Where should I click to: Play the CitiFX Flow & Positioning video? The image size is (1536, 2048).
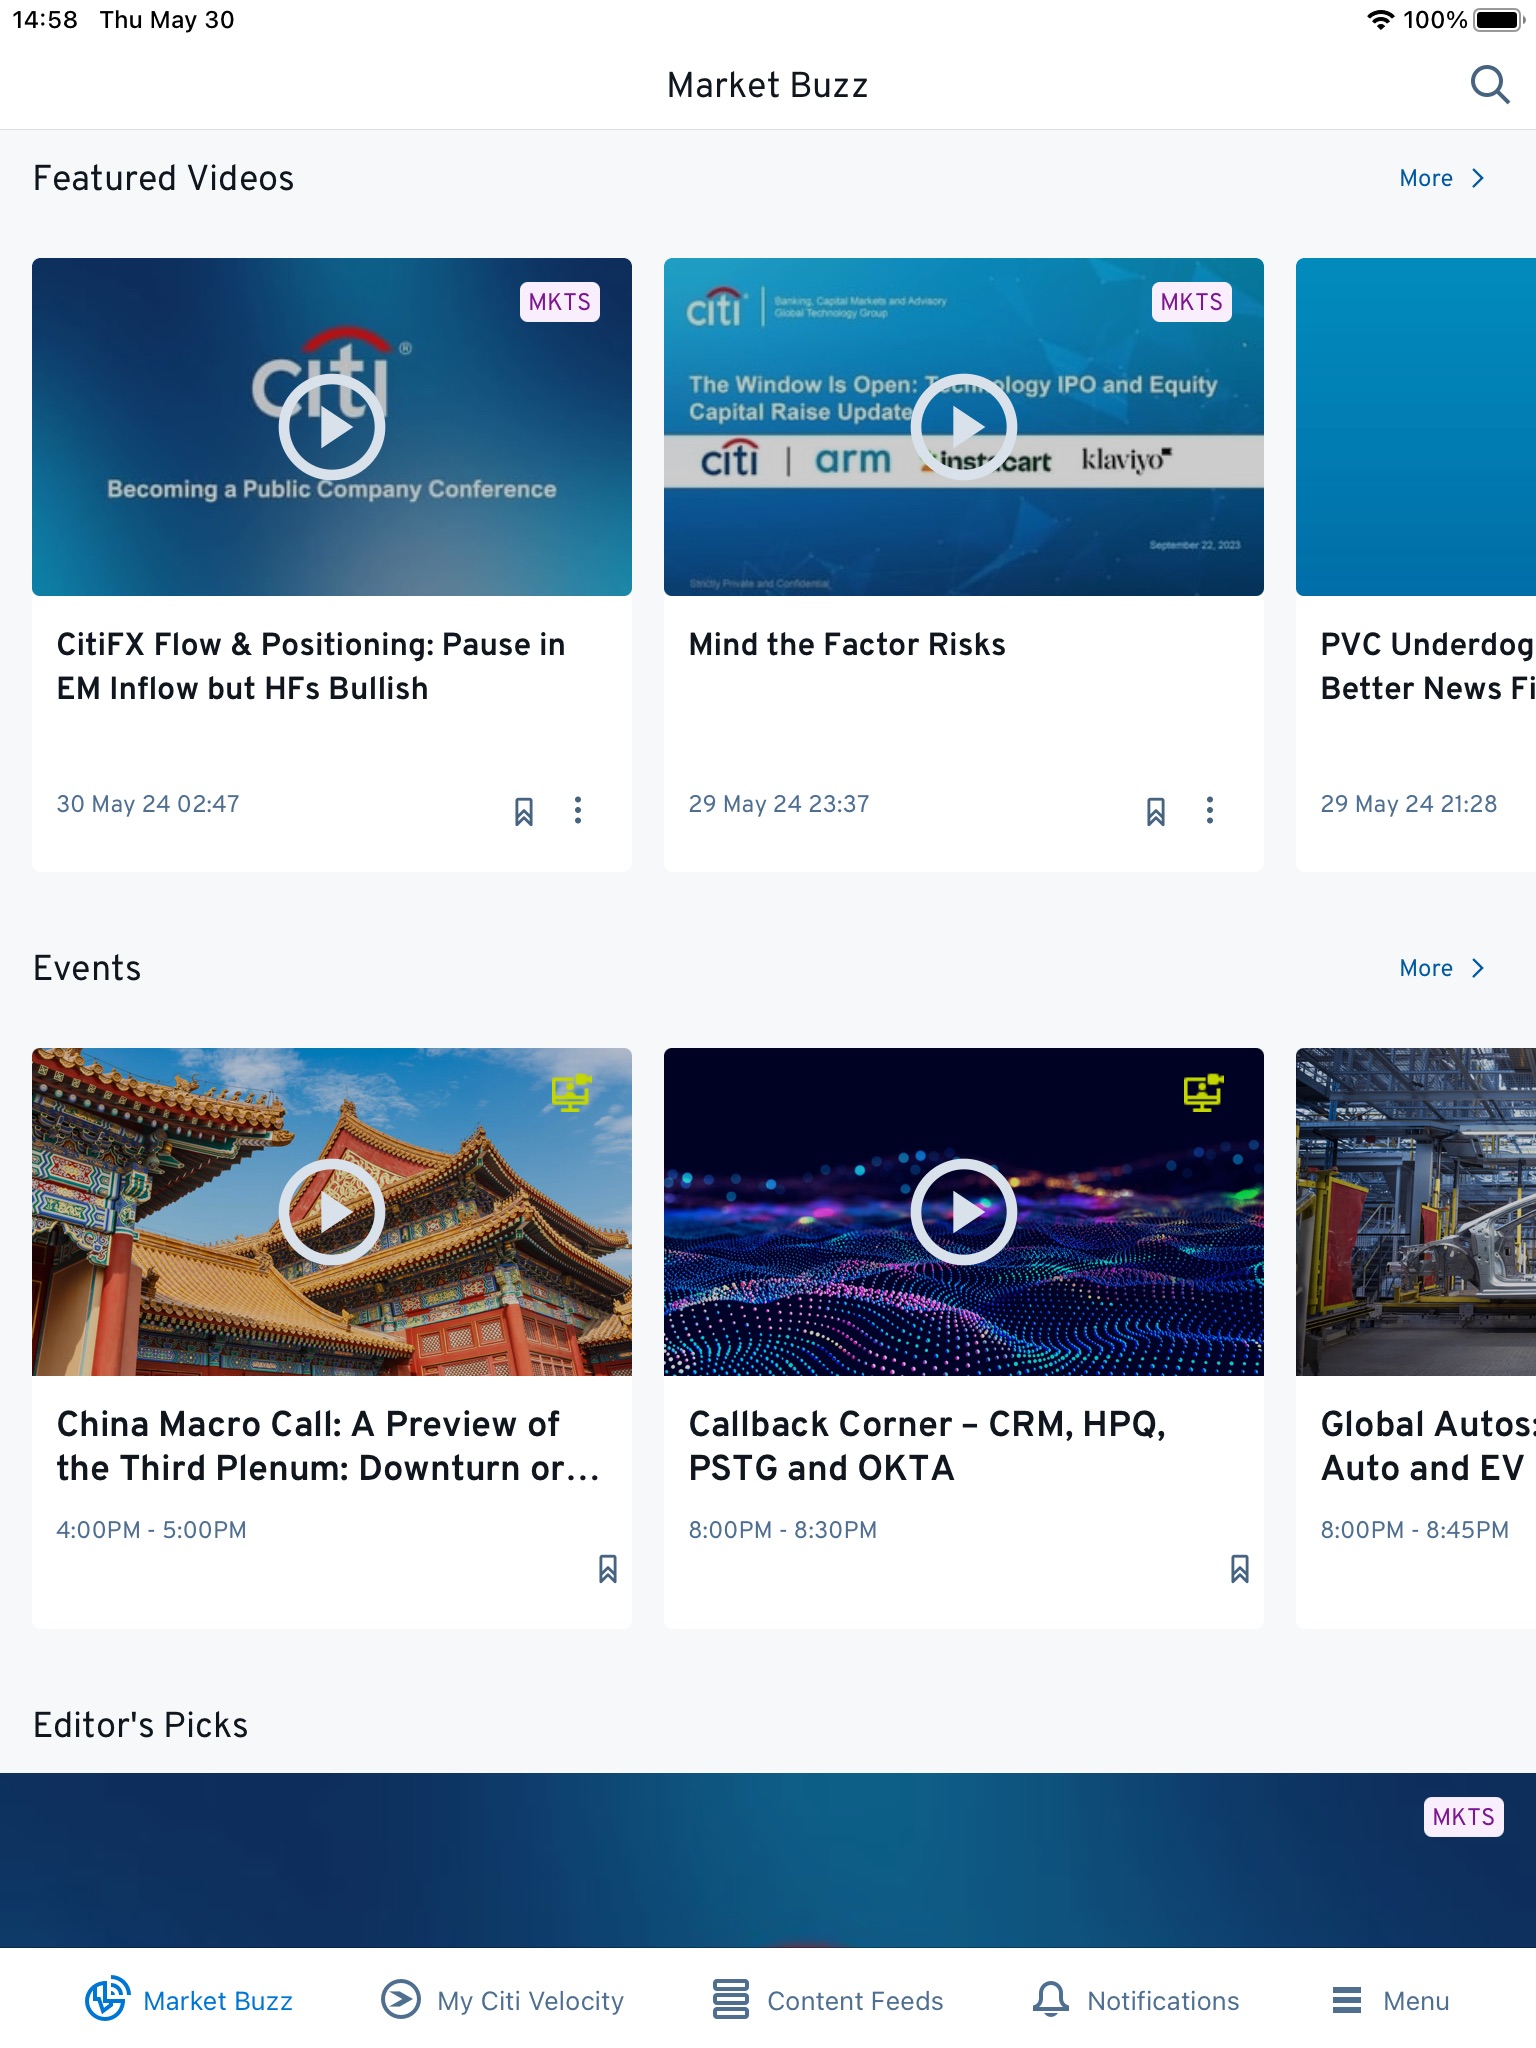pos(332,427)
